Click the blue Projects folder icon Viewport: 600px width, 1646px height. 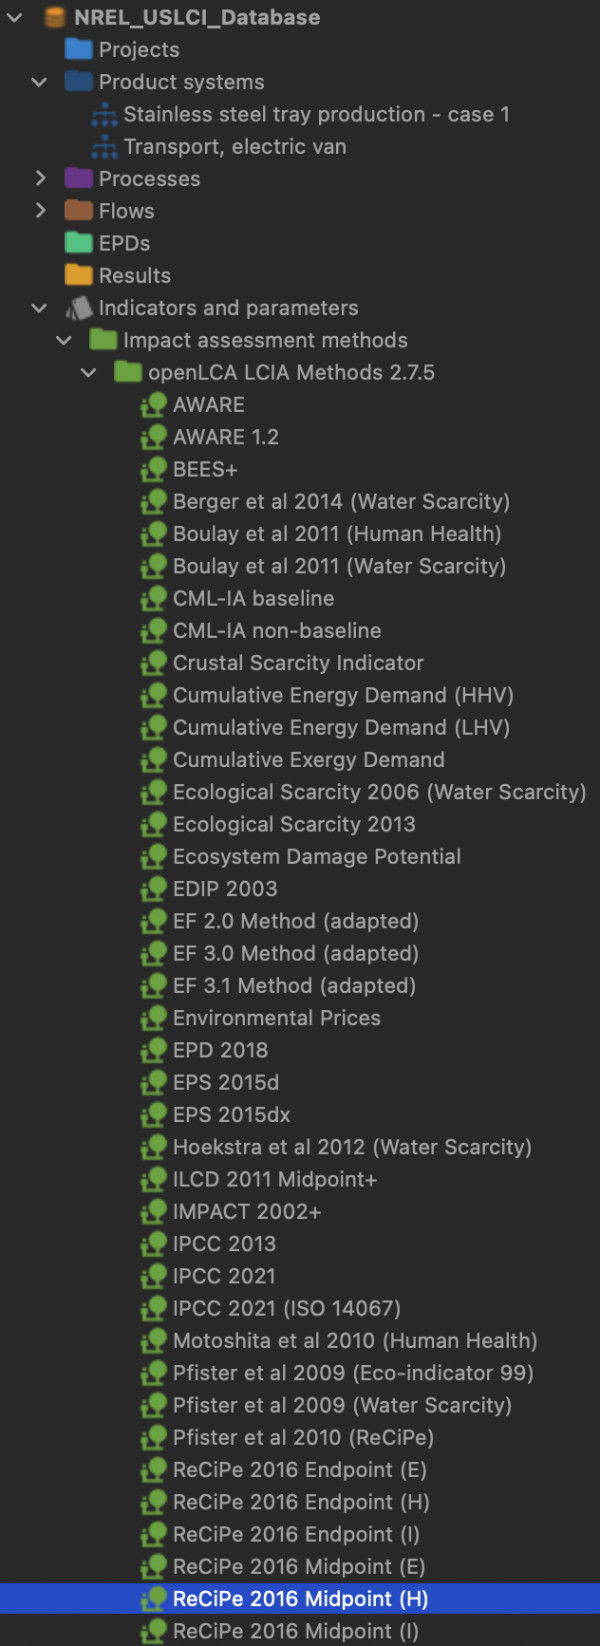(78, 49)
